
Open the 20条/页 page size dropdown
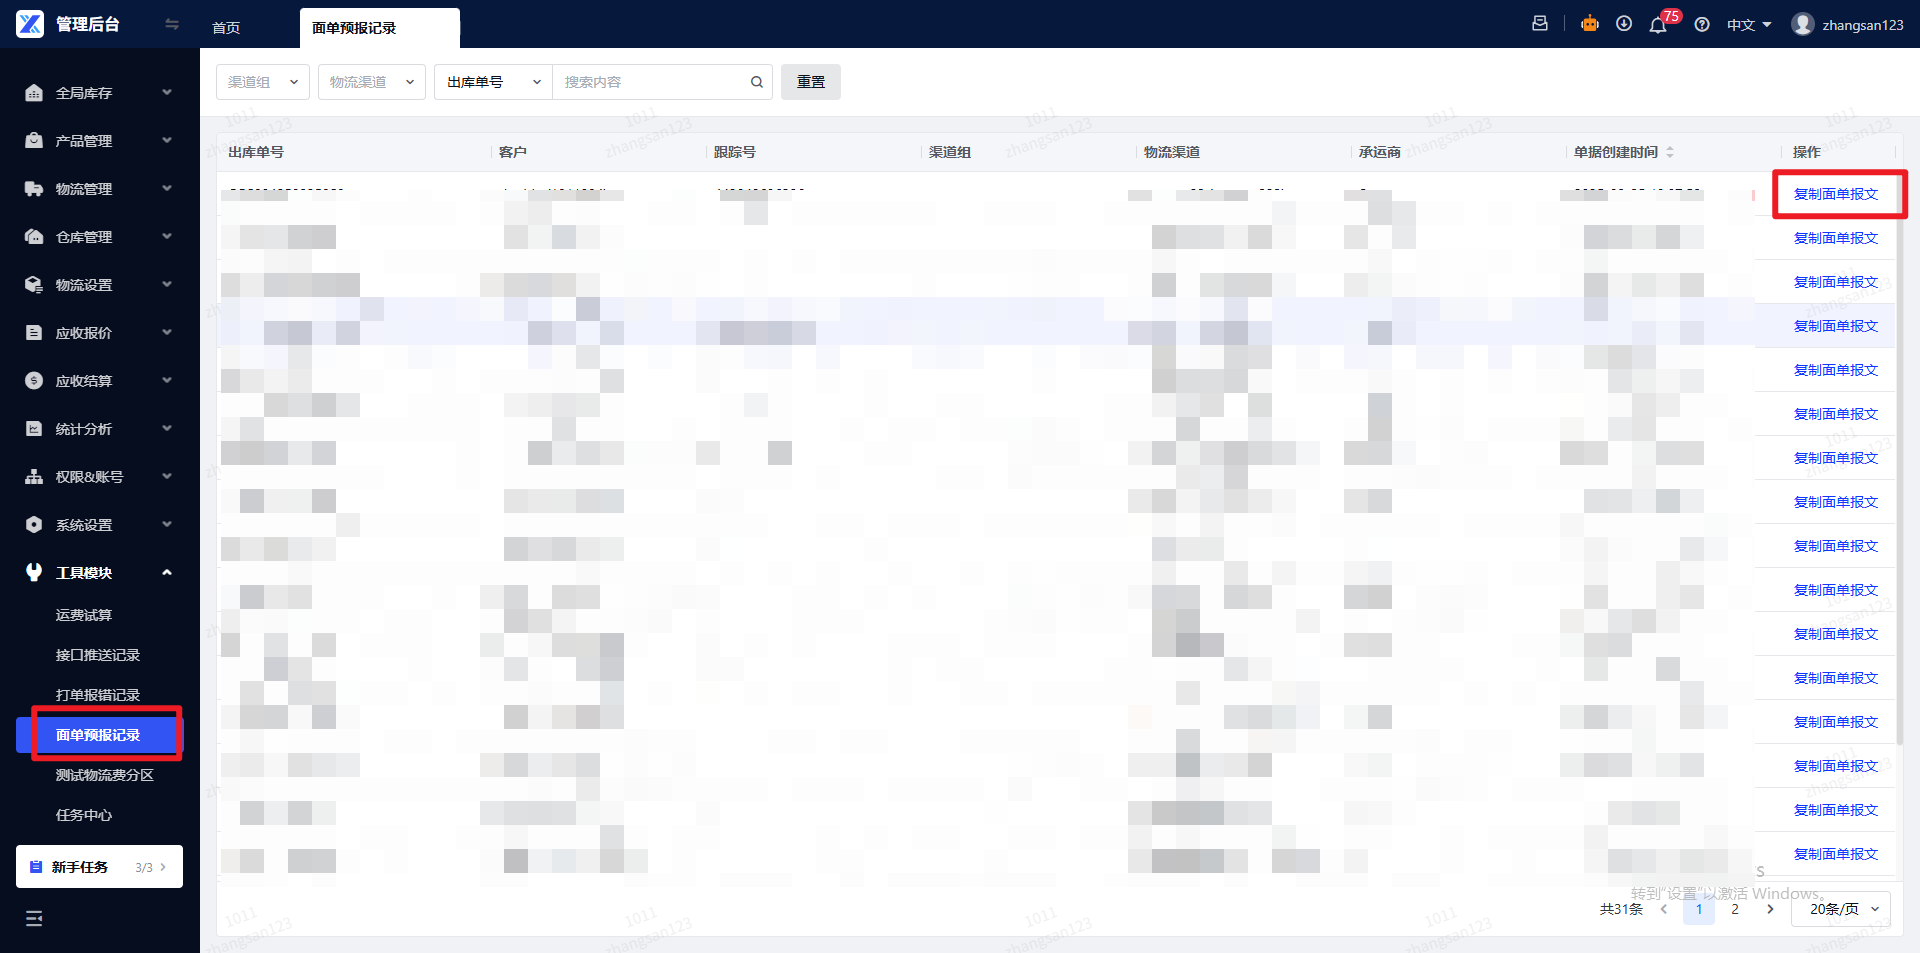coord(1841,909)
